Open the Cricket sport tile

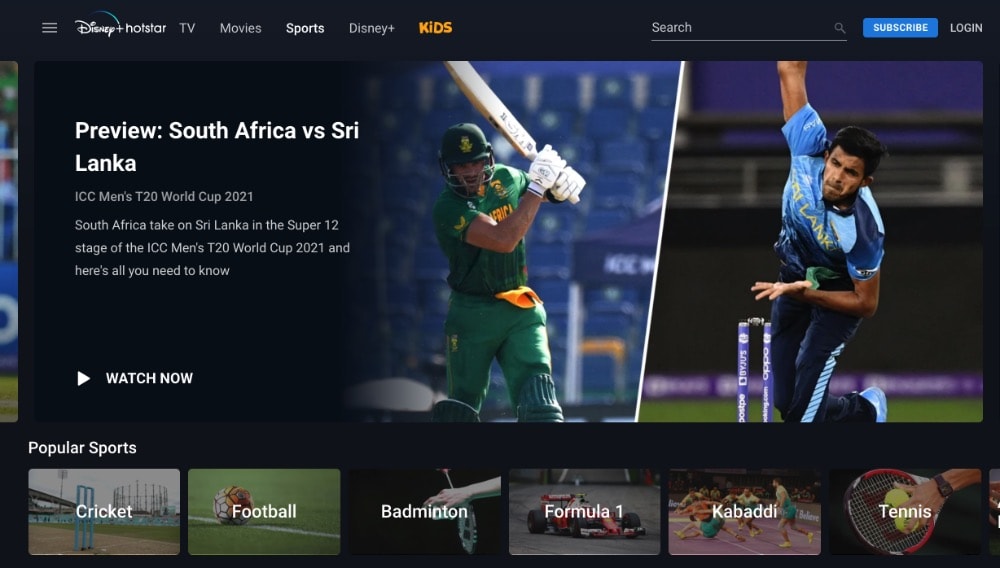point(104,512)
